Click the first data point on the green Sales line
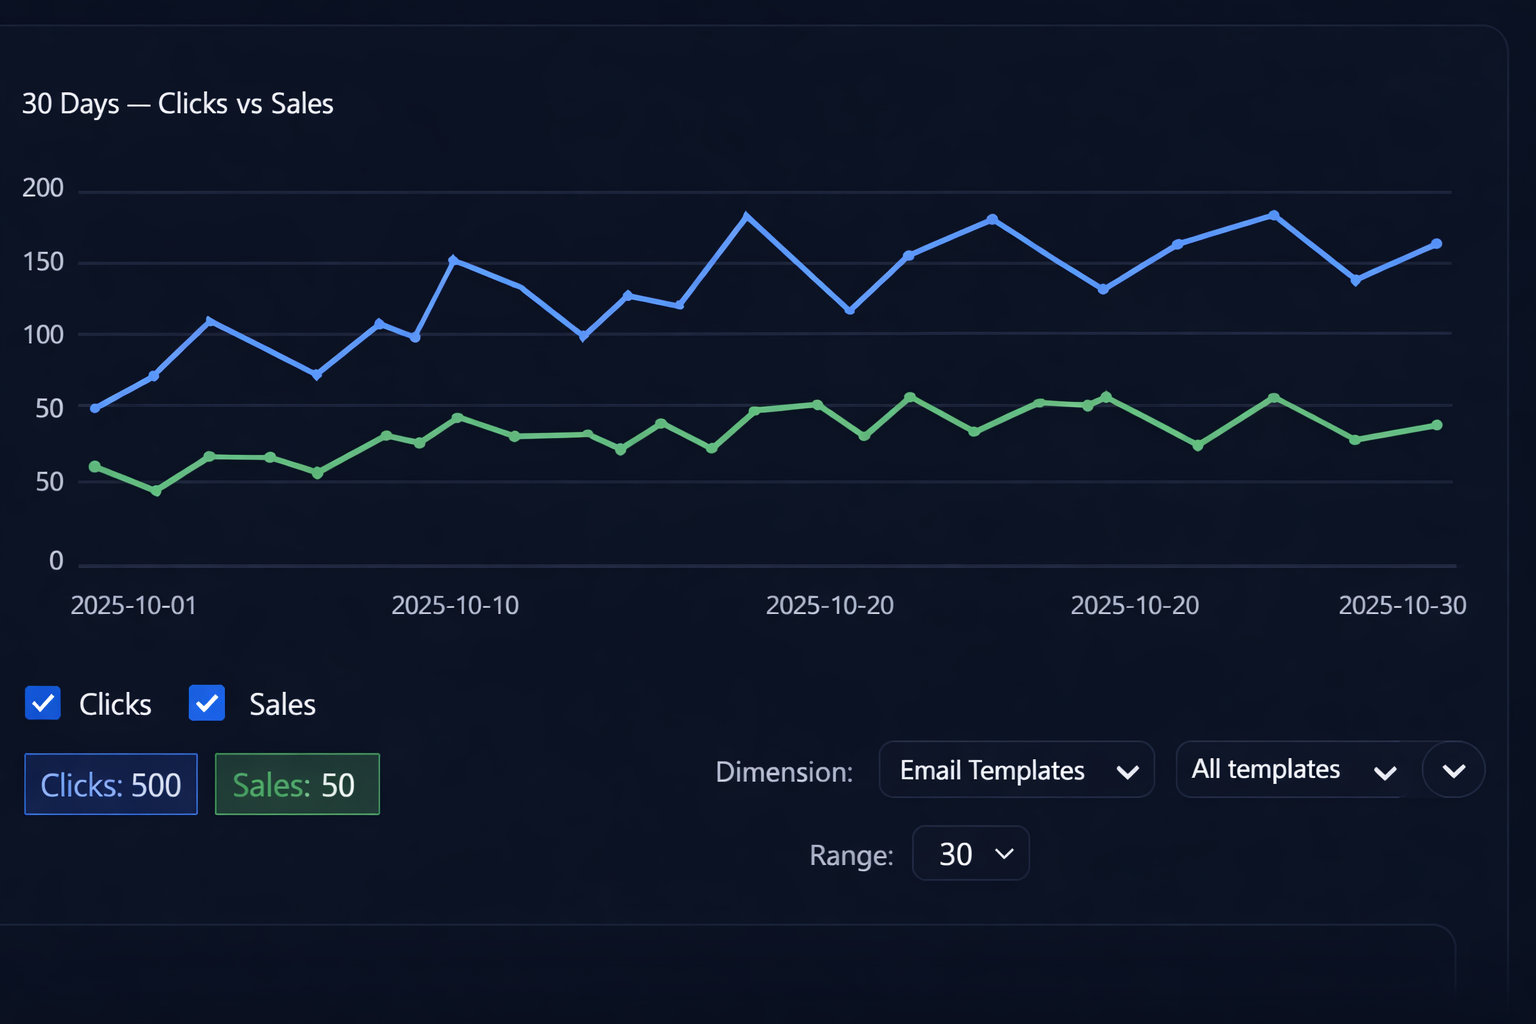 pos(93,465)
